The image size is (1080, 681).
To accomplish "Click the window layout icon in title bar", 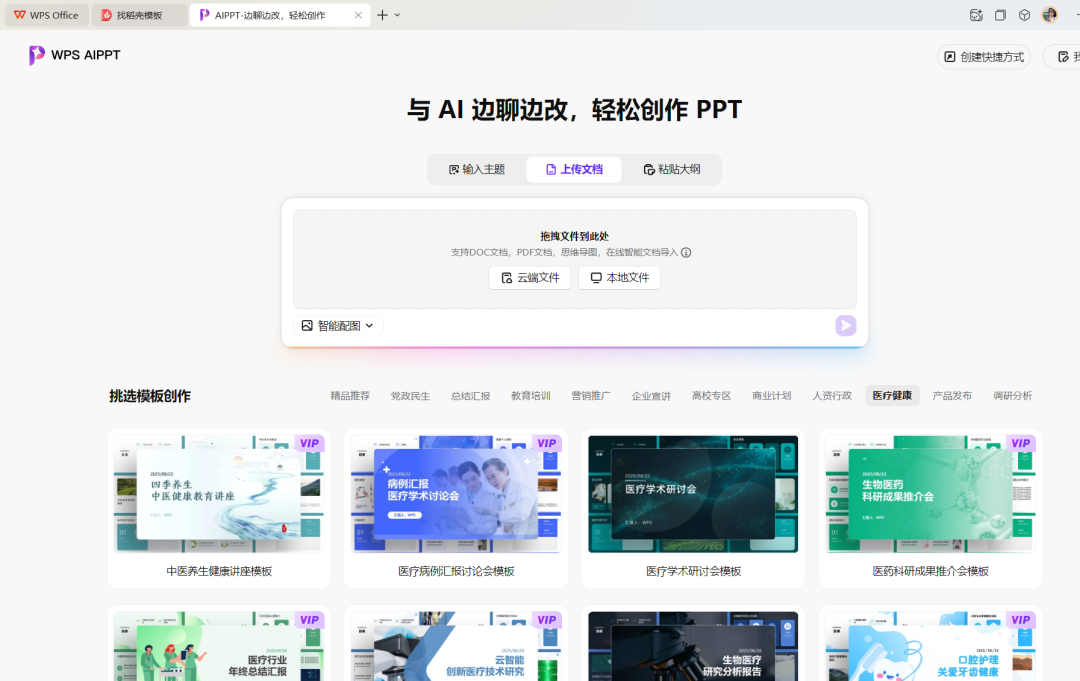I will pos(1000,15).
